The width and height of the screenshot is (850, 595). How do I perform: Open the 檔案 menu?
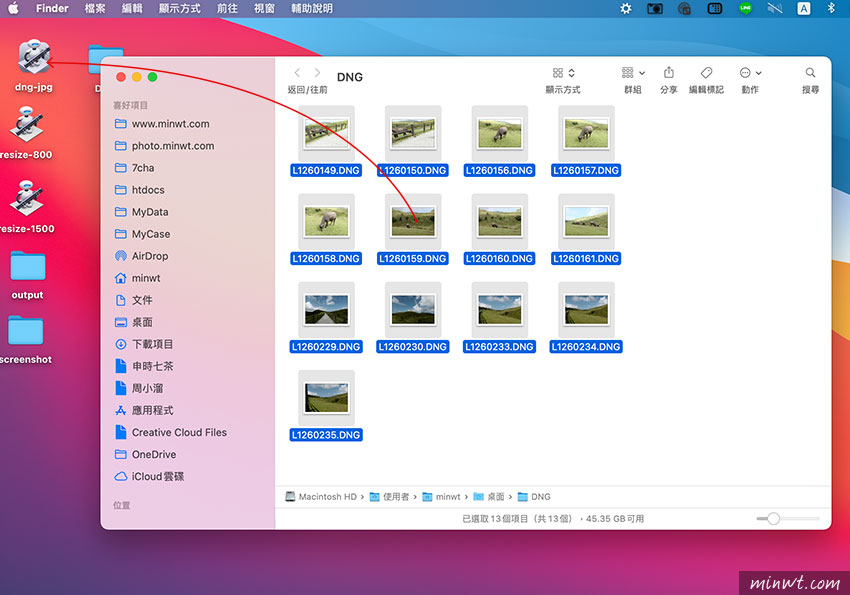tap(95, 8)
